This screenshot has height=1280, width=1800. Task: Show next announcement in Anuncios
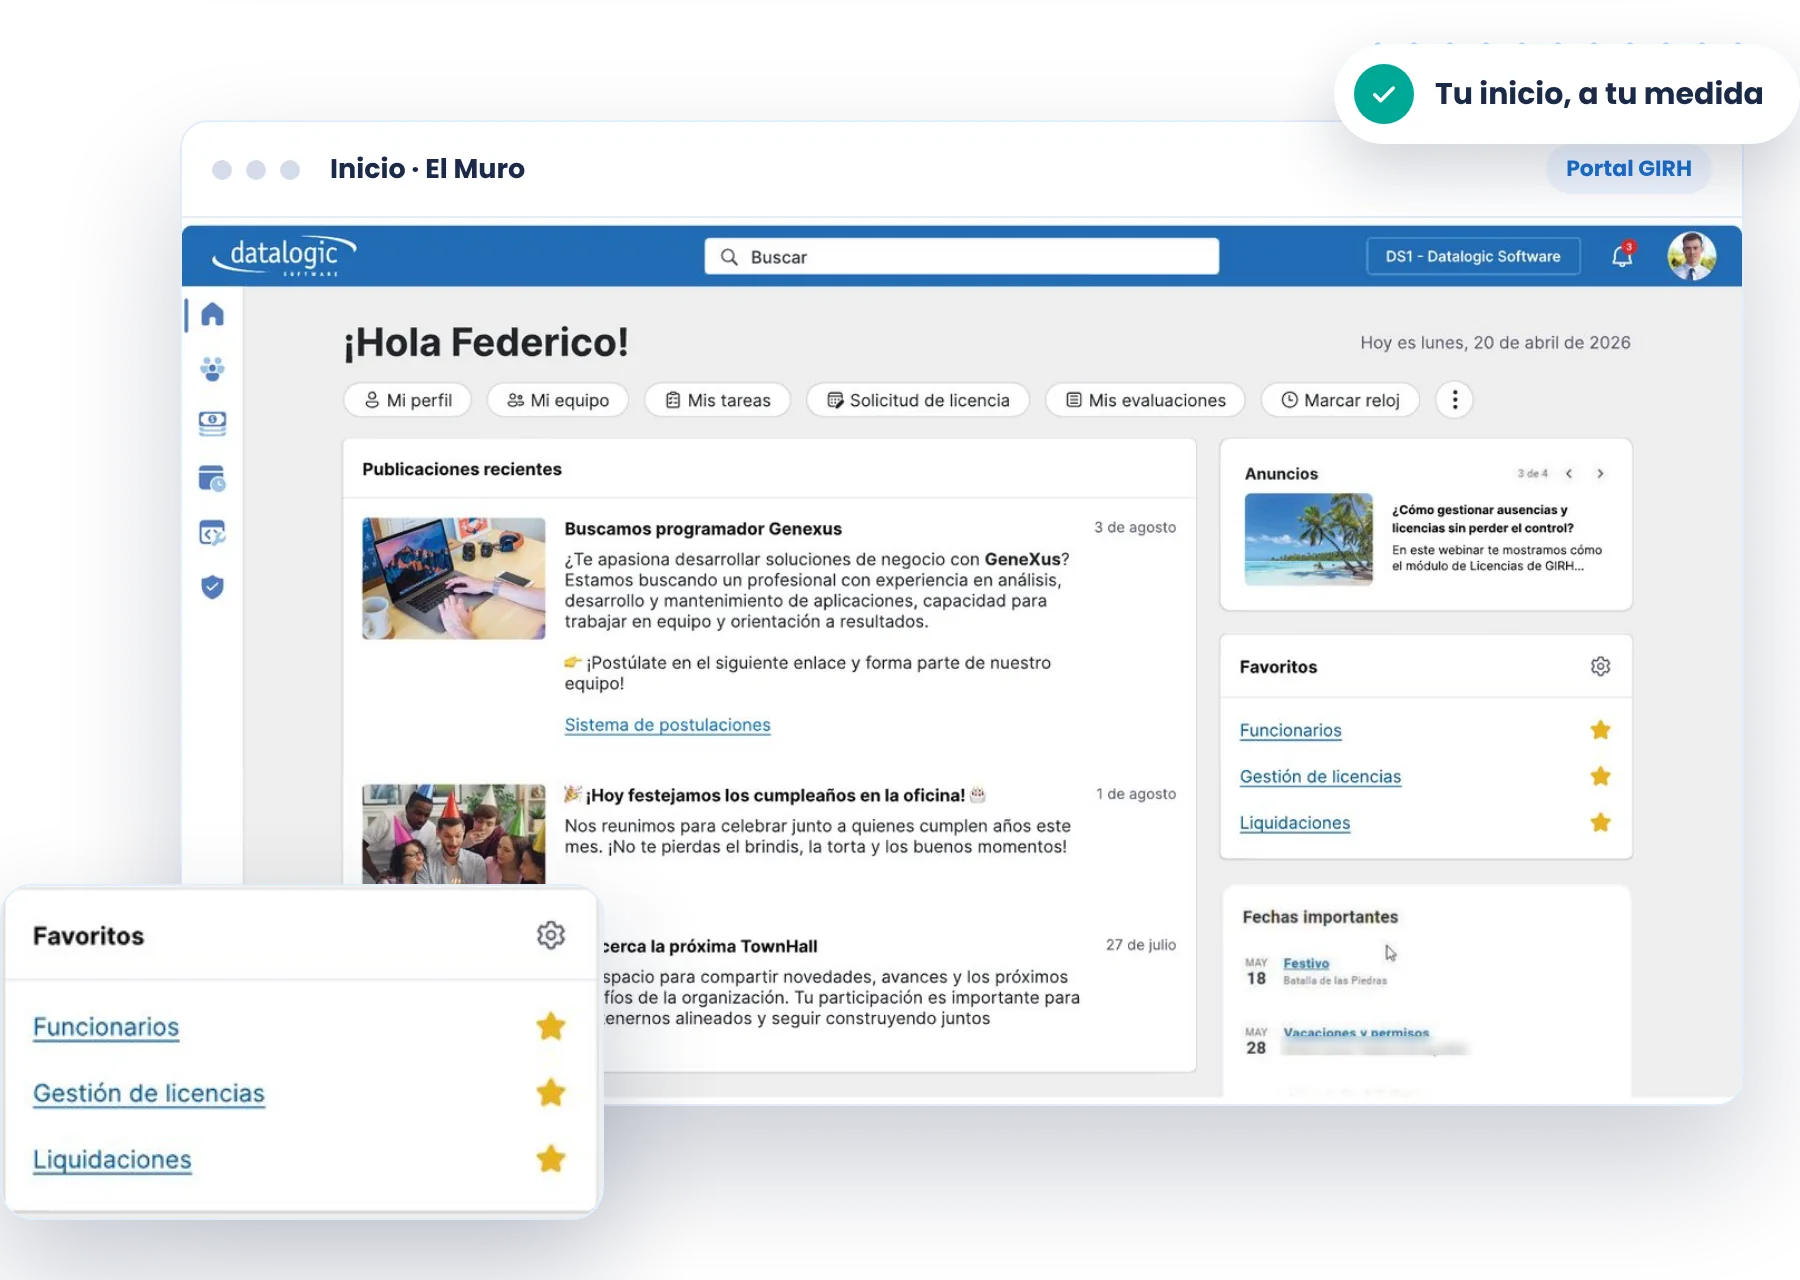pyautogui.click(x=1600, y=474)
